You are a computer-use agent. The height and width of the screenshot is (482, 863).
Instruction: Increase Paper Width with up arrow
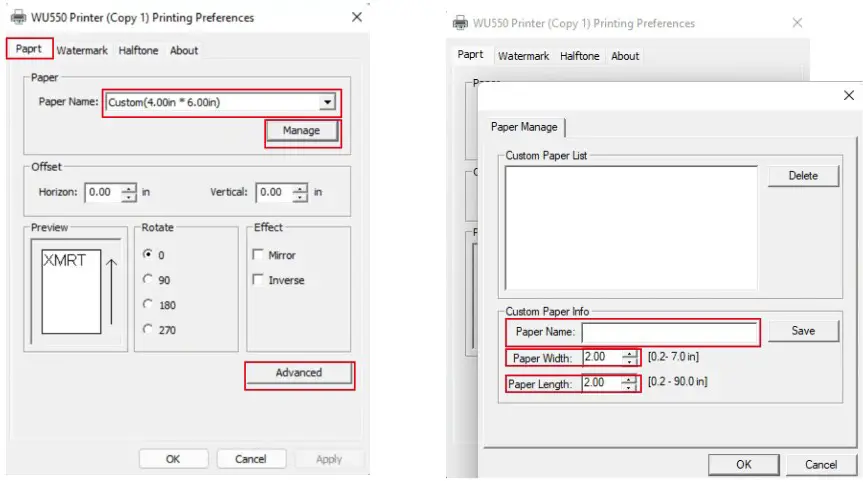point(630,354)
